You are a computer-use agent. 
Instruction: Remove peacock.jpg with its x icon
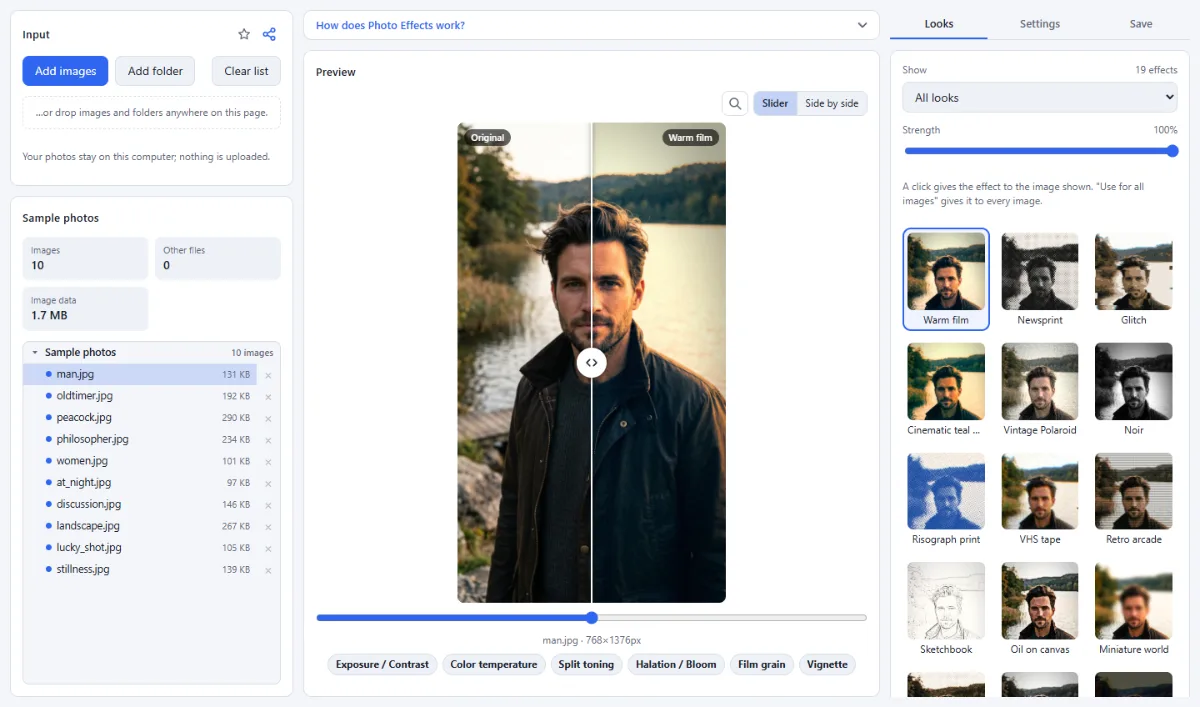[268, 418]
